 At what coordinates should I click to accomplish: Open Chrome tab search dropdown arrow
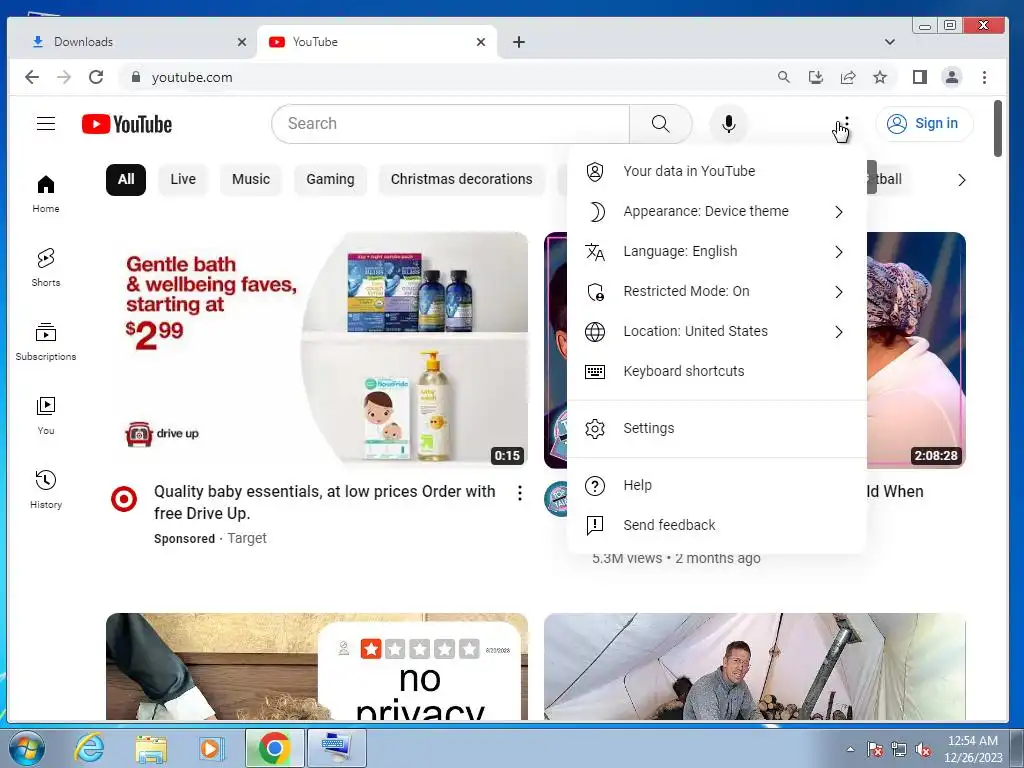click(x=889, y=42)
